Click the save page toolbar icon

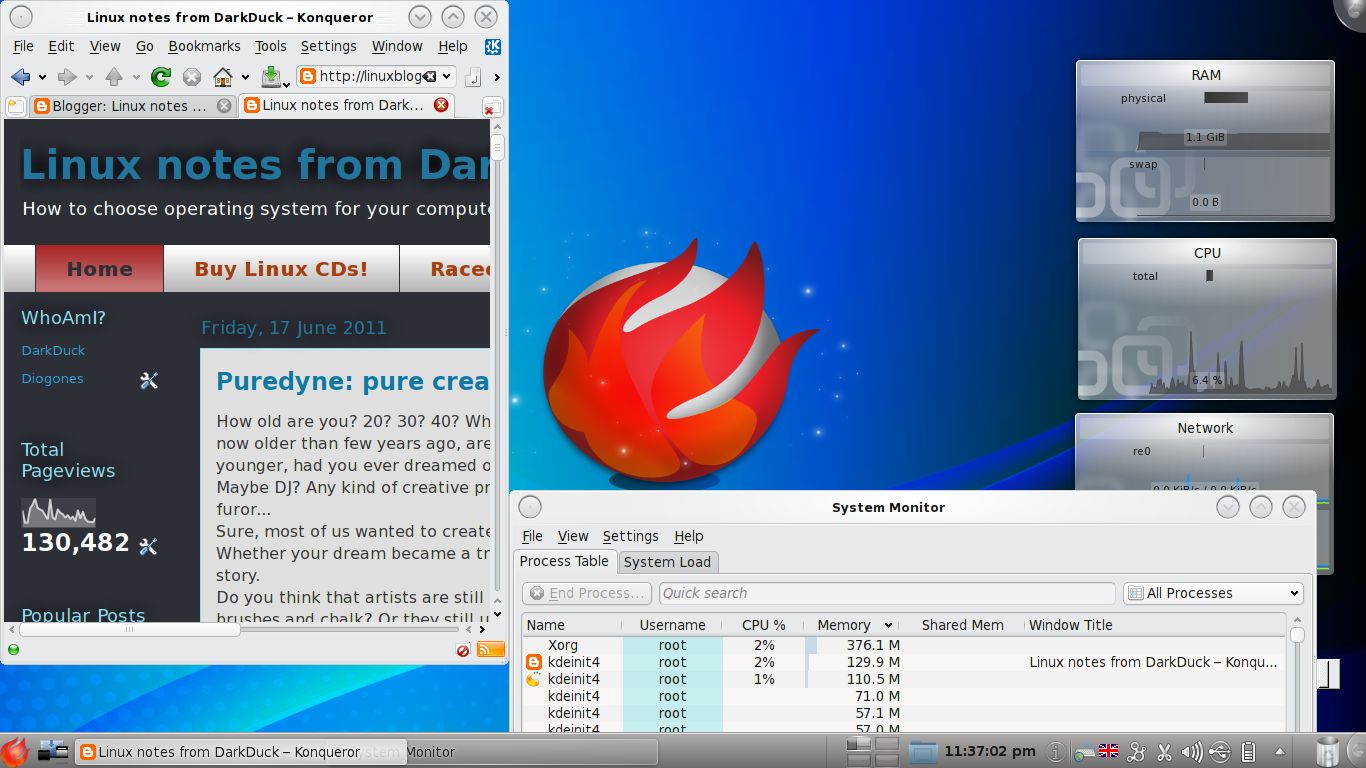pos(271,76)
